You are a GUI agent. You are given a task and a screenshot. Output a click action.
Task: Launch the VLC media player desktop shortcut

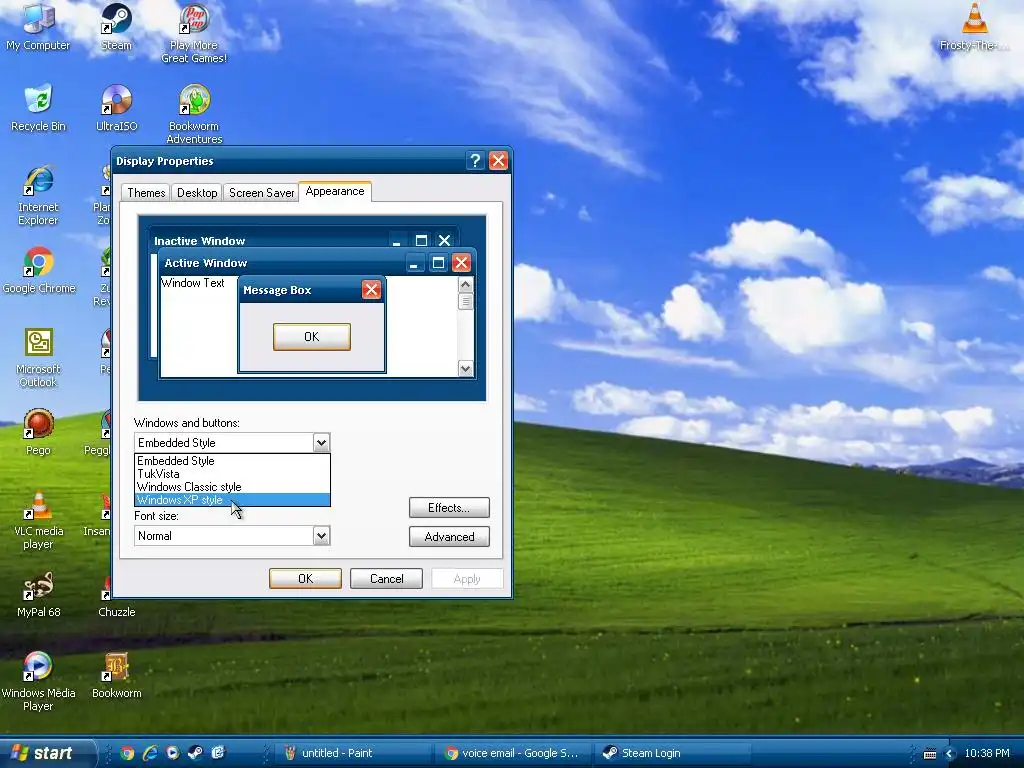tap(38, 519)
